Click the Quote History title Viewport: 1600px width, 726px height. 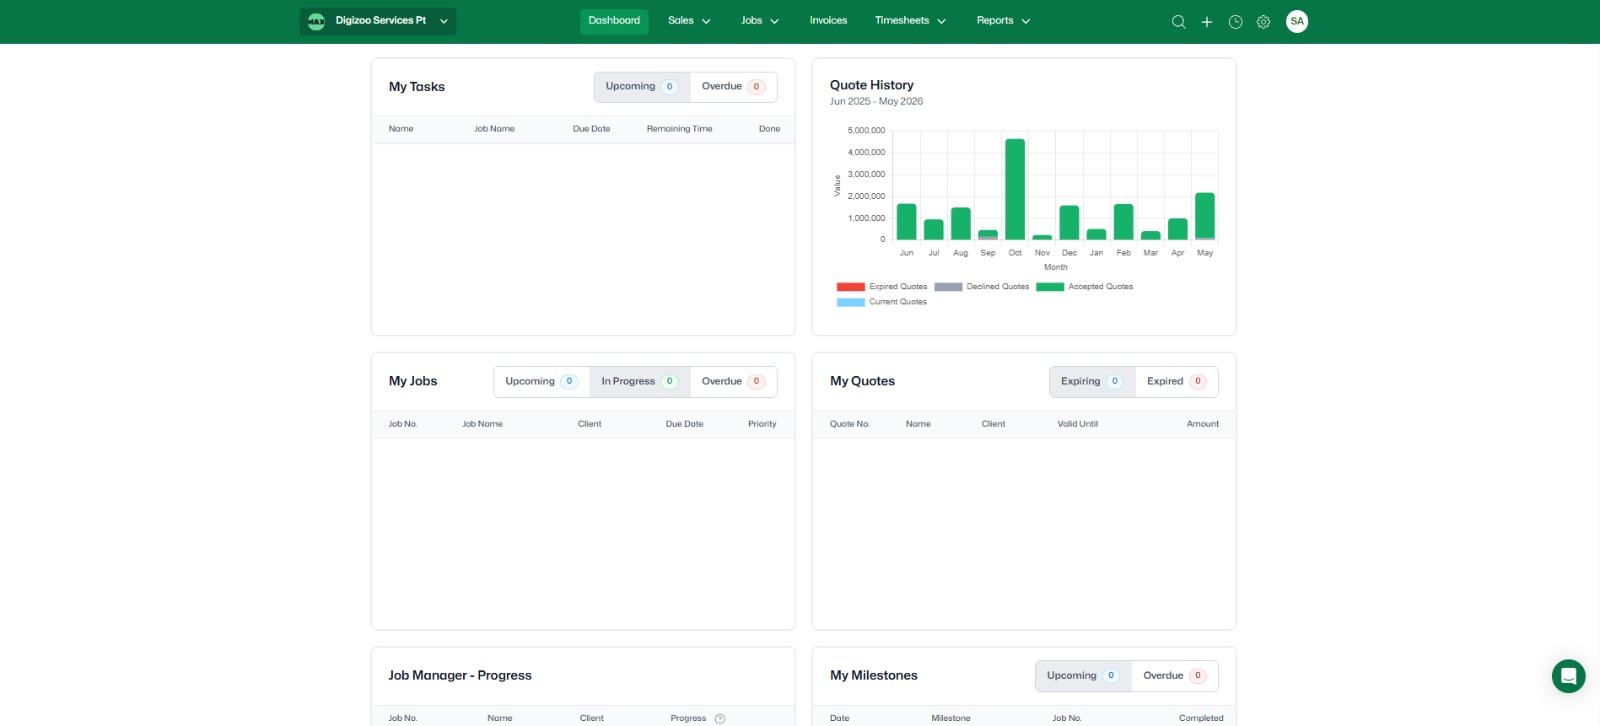click(872, 85)
